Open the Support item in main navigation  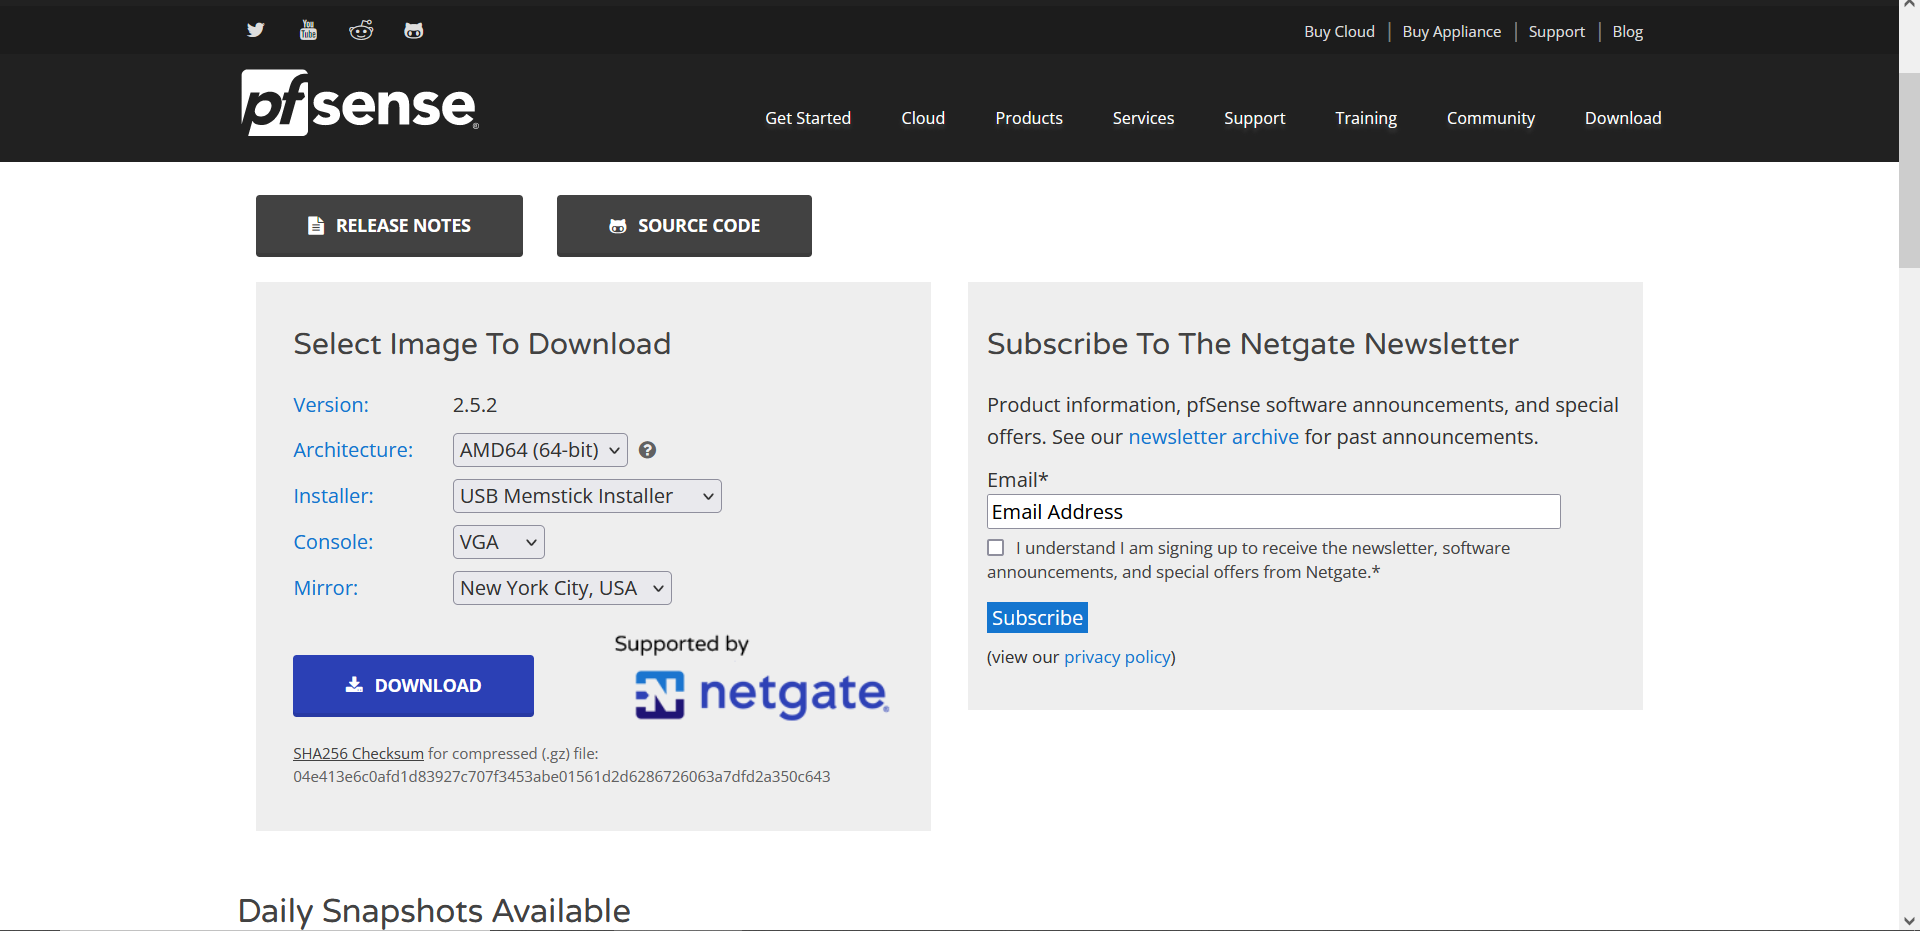coord(1255,118)
